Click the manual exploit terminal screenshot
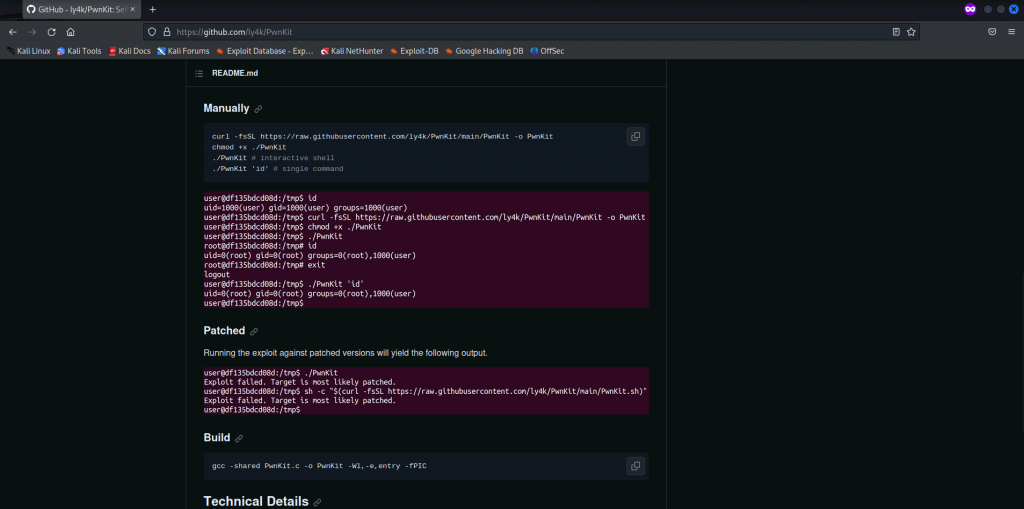 426,250
